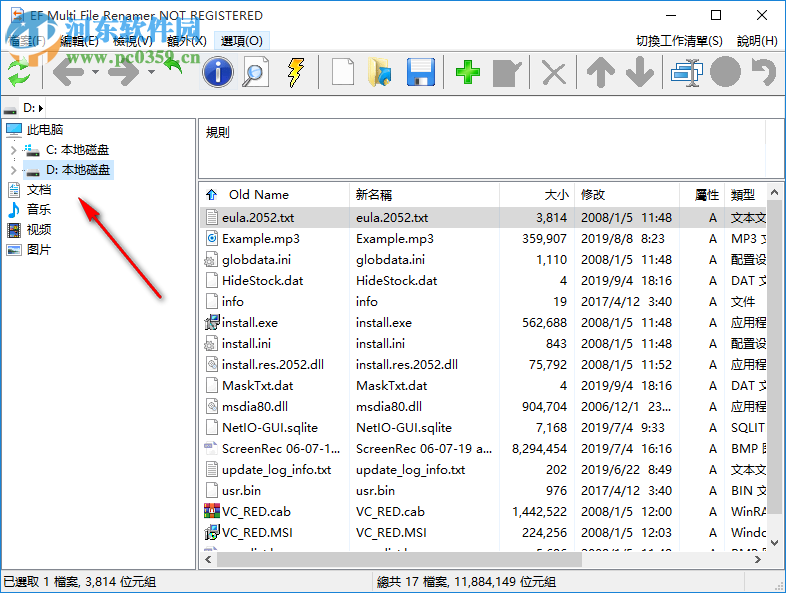786x593 pixels.
Task: Select install.exe in Old Name column
Action: pos(250,323)
